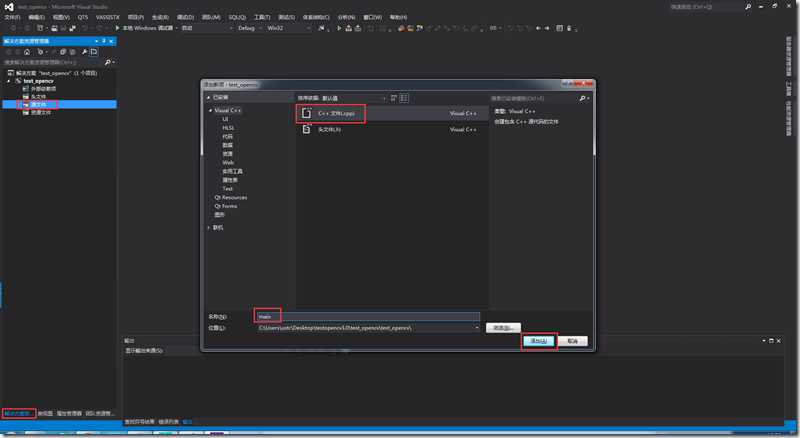
Task: Select the source files folder
Action: coord(35,104)
